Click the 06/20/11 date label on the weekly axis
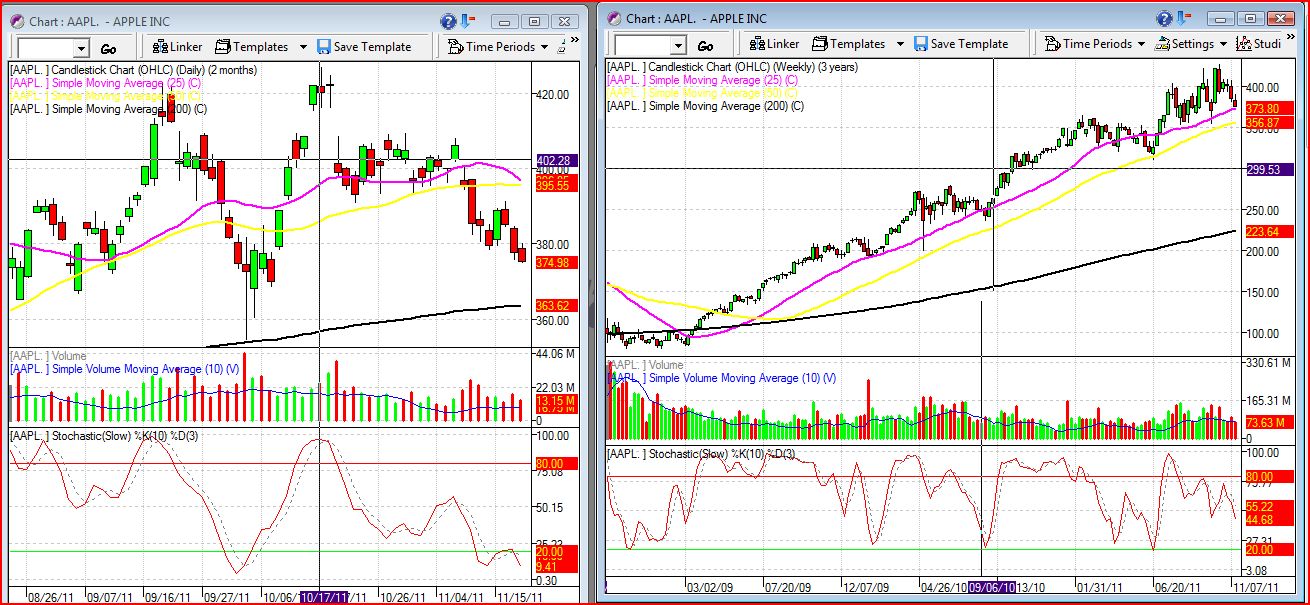Screen dimensions: 1310x605 [1178, 587]
